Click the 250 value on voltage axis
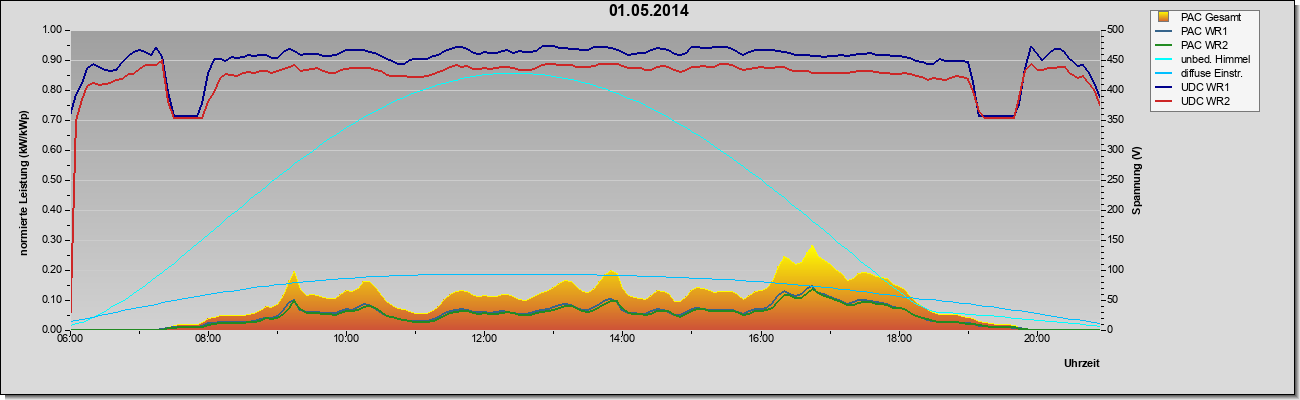The height and width of the screenshot is (400, 1300). pos(1113,180)
